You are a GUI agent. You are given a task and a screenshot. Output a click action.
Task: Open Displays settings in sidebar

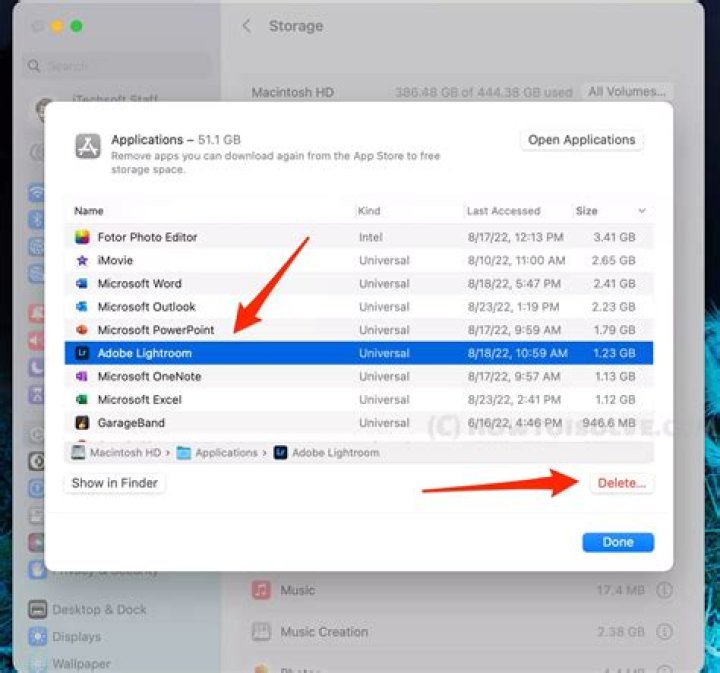click(x=77, y=636)
